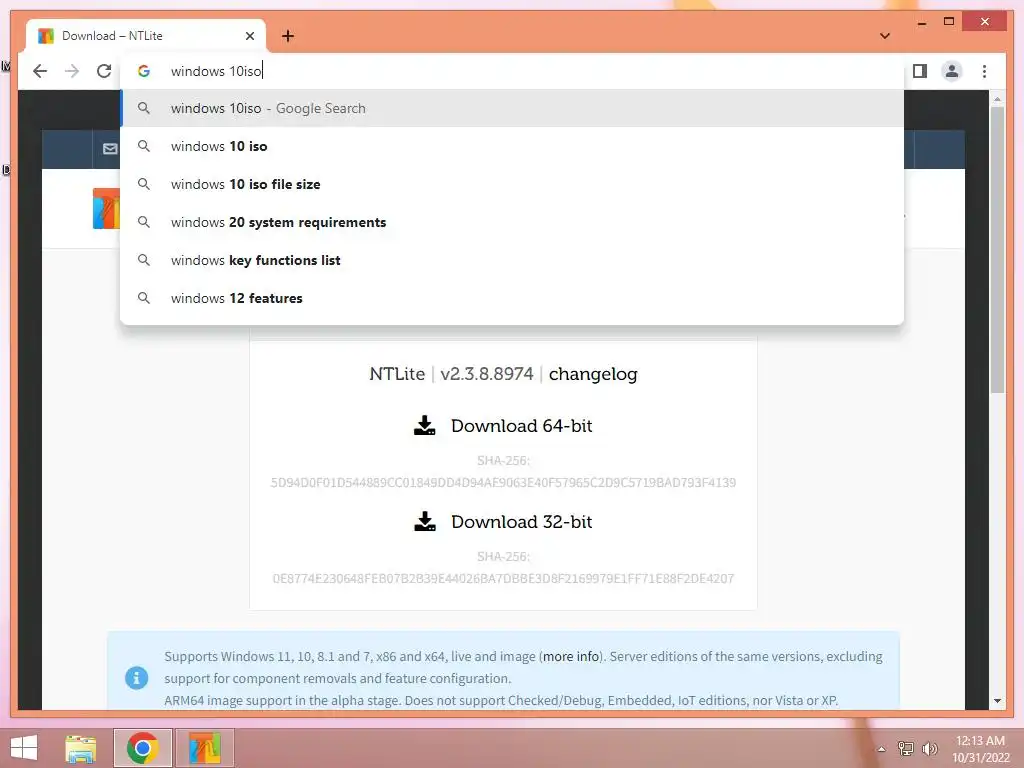Image resolution: width=1024 pixels, height=768 pixels.
Task: Choose the 'windows 10 iso' suggestion
Action: pos(512,146)
